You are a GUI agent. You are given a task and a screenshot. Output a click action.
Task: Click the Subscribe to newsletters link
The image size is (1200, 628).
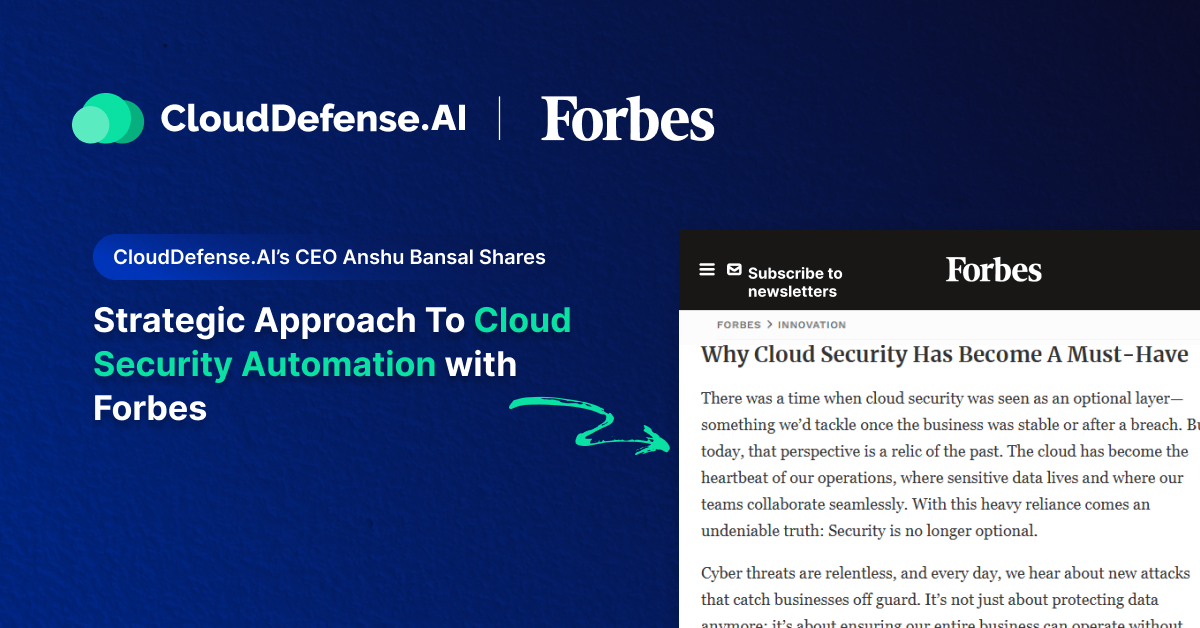794,282
